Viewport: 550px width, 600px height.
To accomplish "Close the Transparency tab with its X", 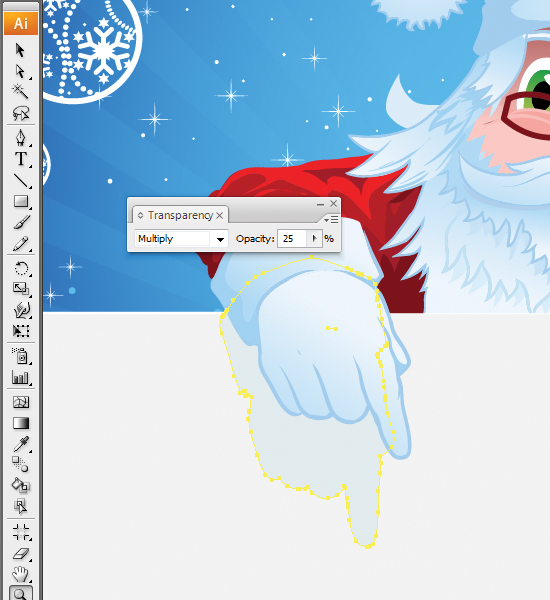I will pos(220,216).
